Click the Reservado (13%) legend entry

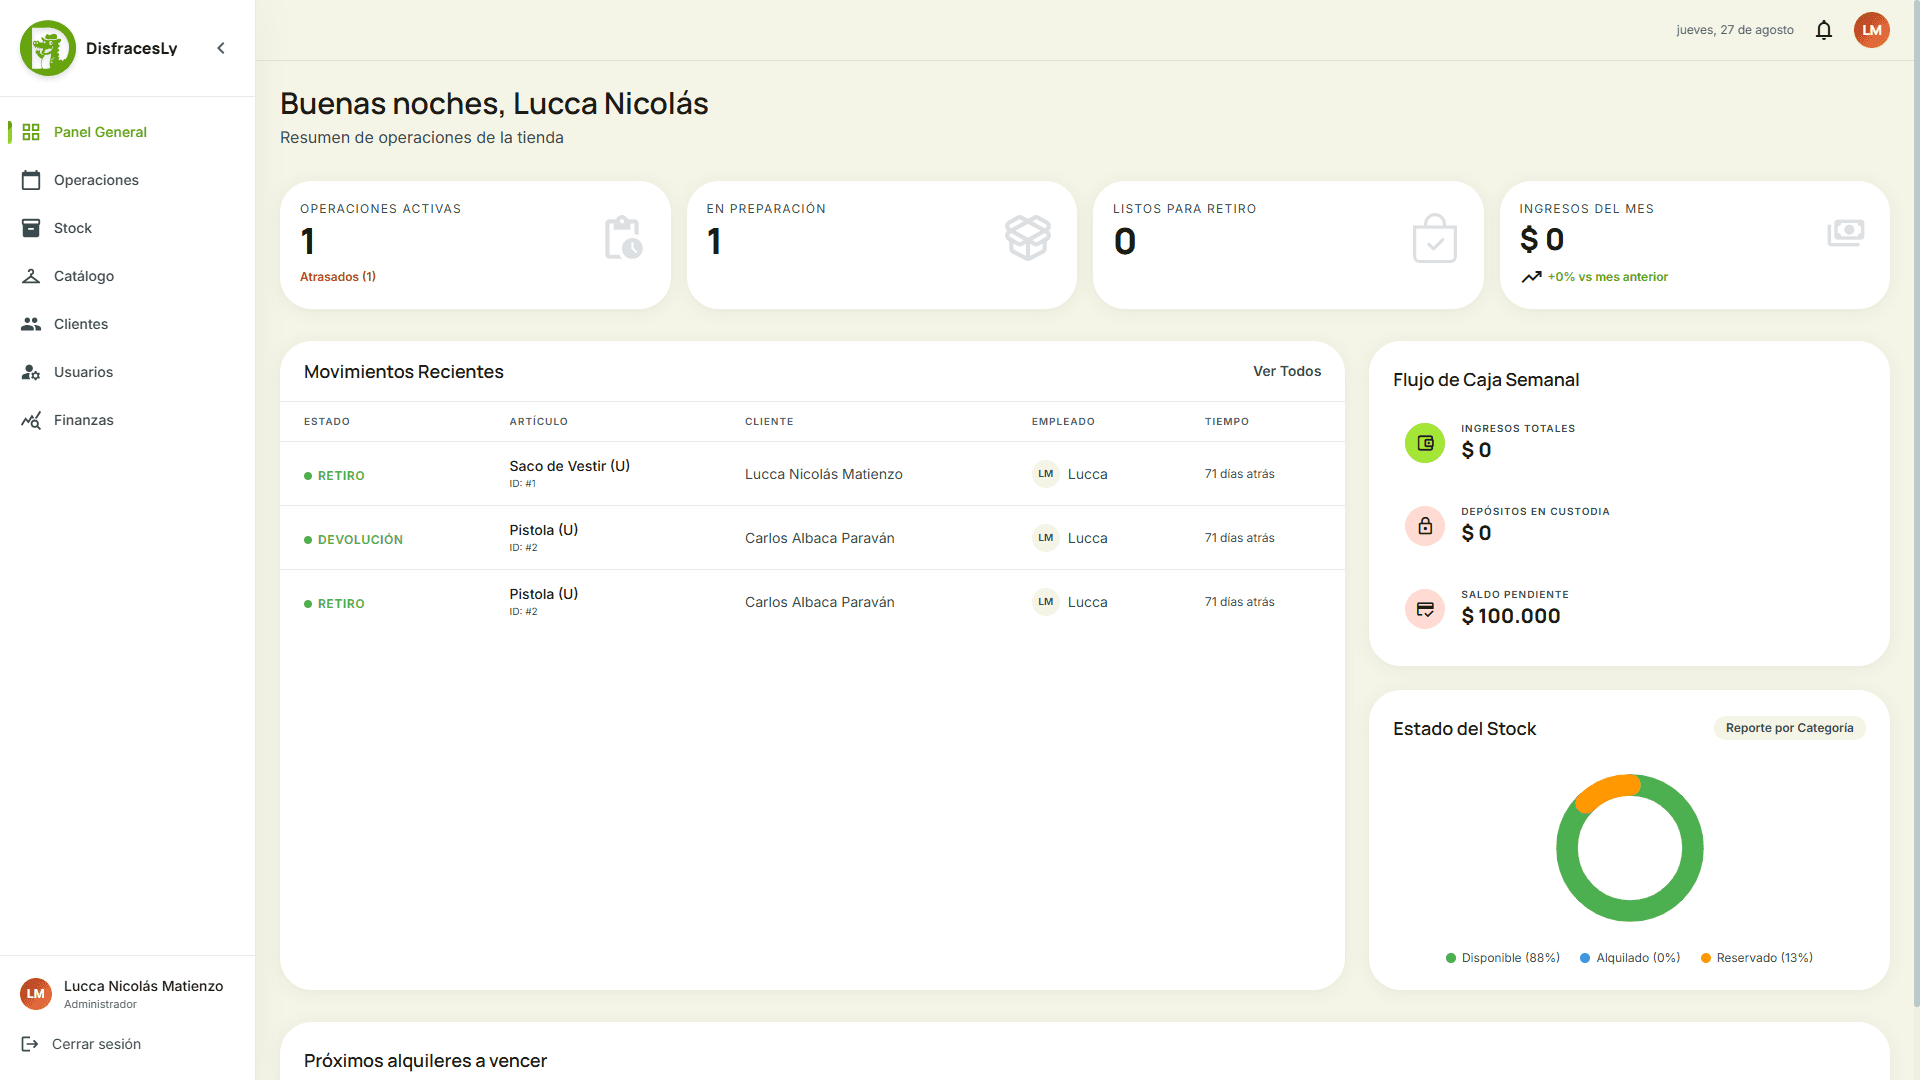tap(1757, 958)
